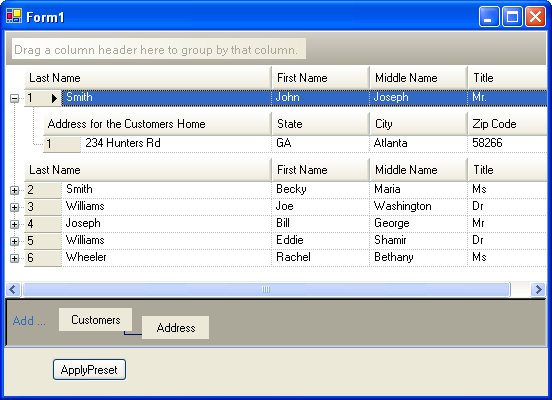Select cell George

(419, 224)
